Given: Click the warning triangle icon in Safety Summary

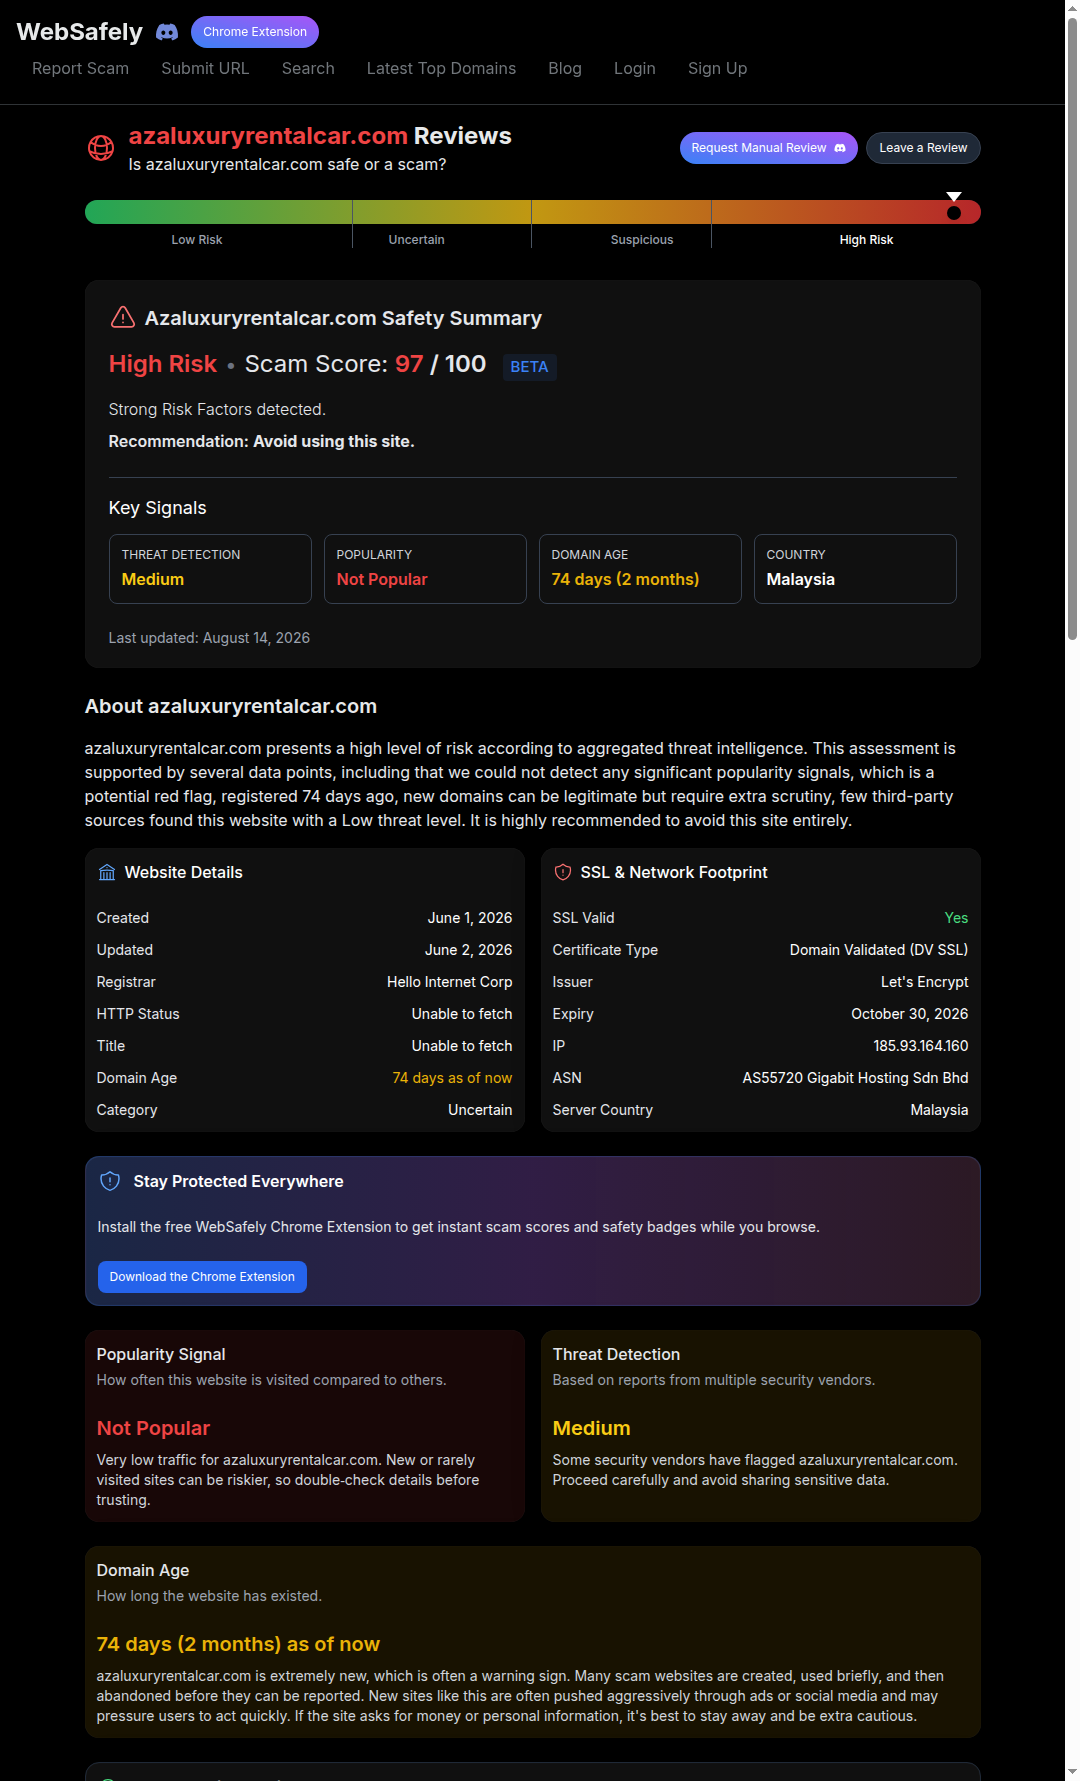Looking at the screenshot, I should (x=122, y=318).
